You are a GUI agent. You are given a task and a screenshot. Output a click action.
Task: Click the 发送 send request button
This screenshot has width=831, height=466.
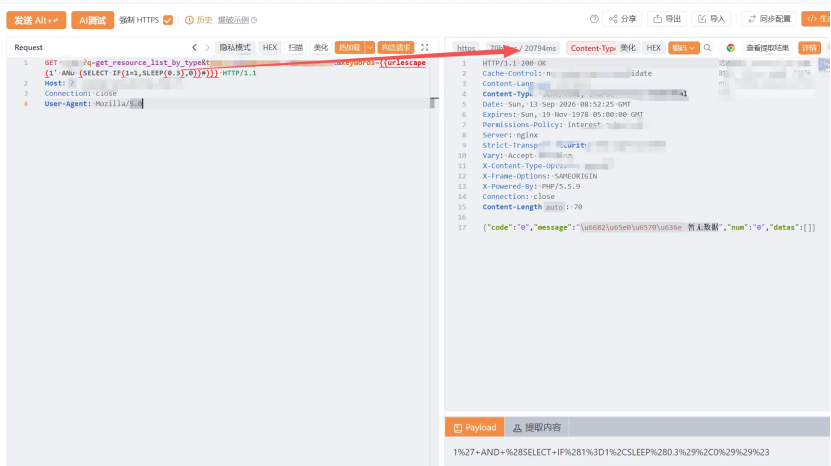[x=36, y=20]
